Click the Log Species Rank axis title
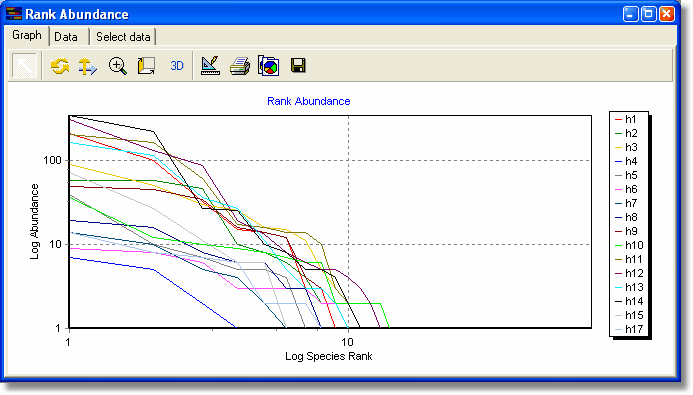The image size is (693, 395). pos(328,356)
